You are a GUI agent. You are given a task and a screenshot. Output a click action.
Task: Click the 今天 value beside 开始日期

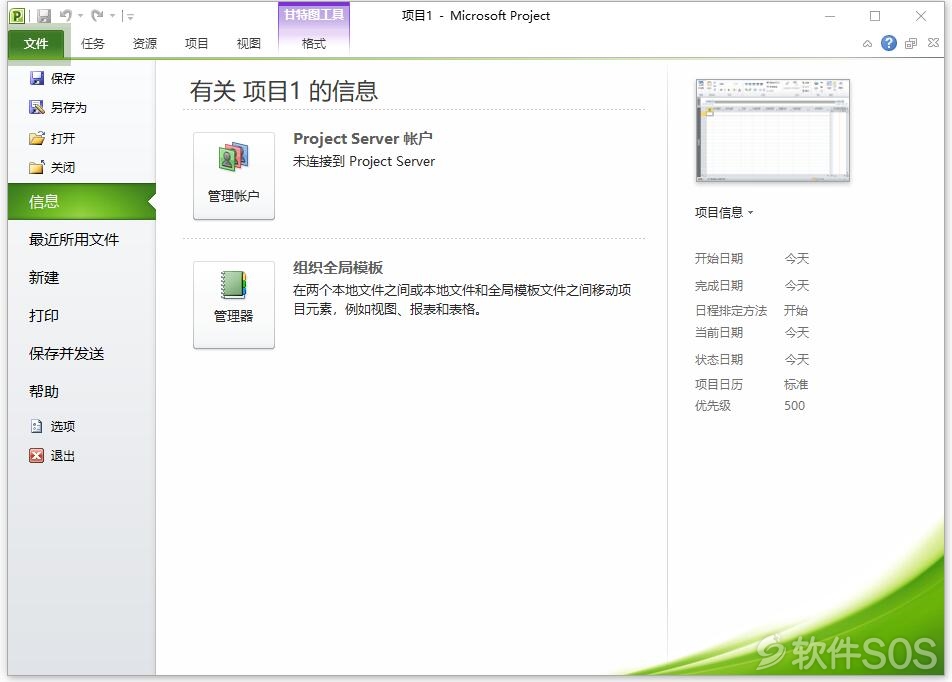pyautogui.click(x=797, y=259)
